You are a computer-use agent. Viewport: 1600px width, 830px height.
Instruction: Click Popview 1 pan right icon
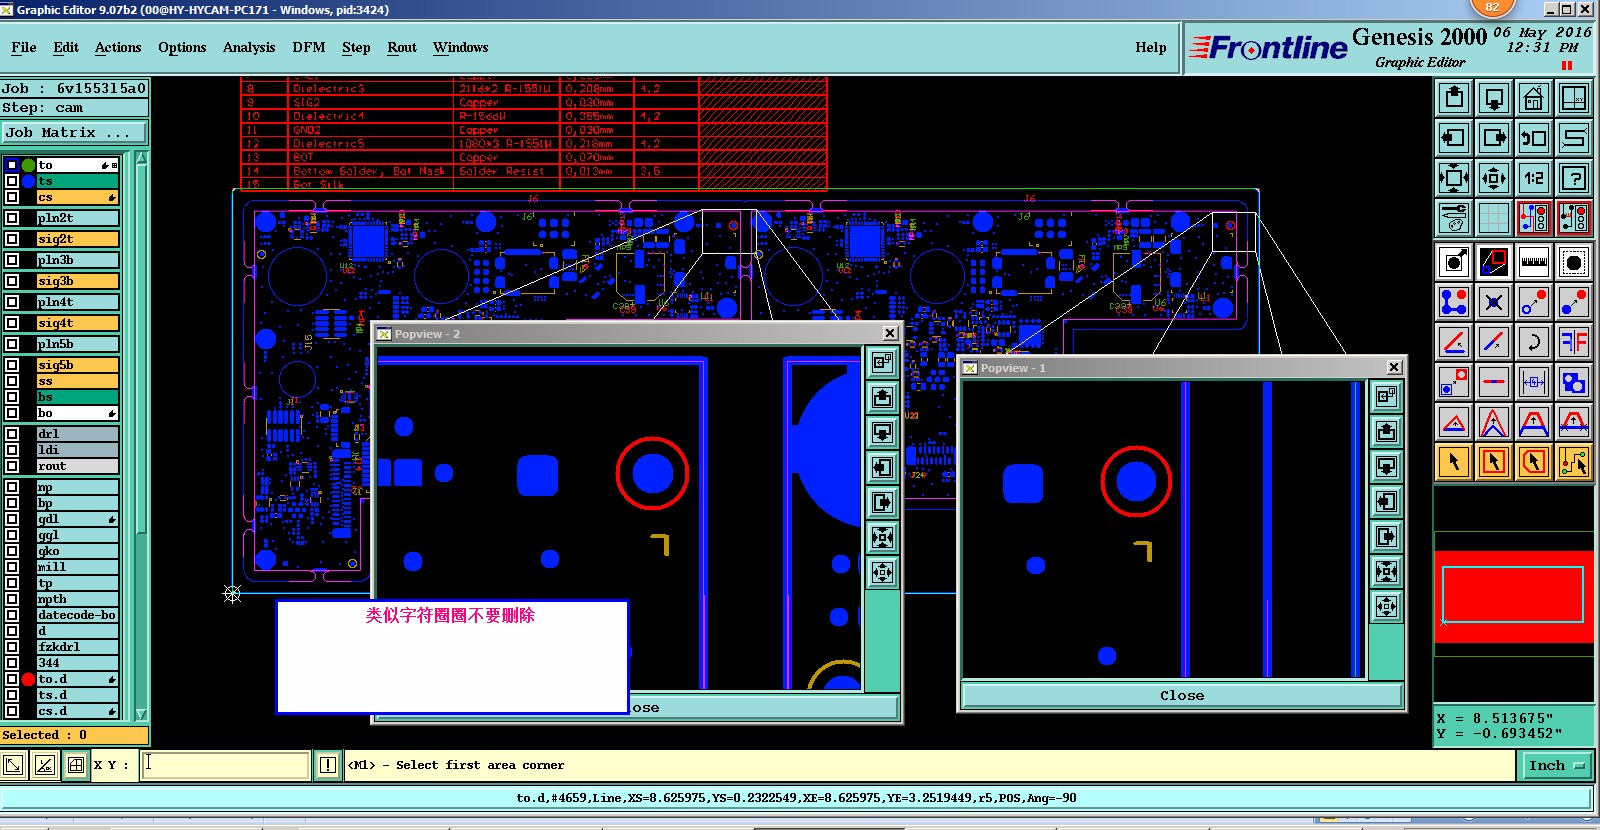pos(1386,536)
